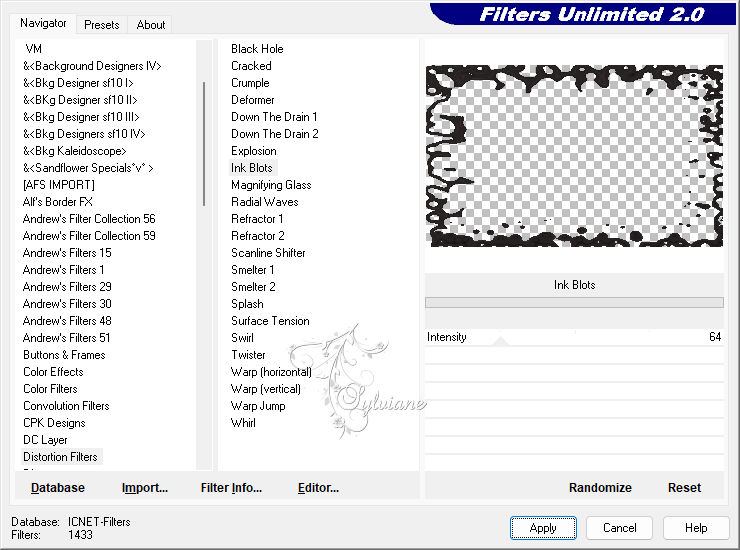Viewport: 740px width, 550px height.
Task: Select &<Bkg Designer sf10 I> category
Action: pos(78,83)
